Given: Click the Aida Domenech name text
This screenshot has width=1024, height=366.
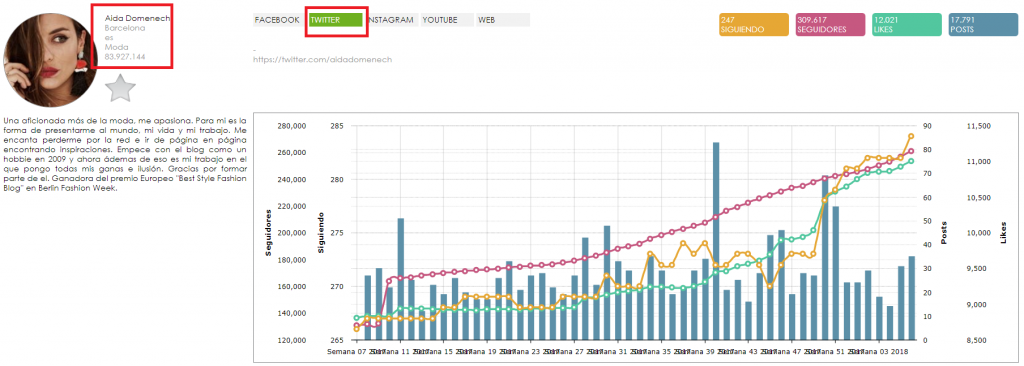Looking at the screenshot, I should click(x=137, y=18).
